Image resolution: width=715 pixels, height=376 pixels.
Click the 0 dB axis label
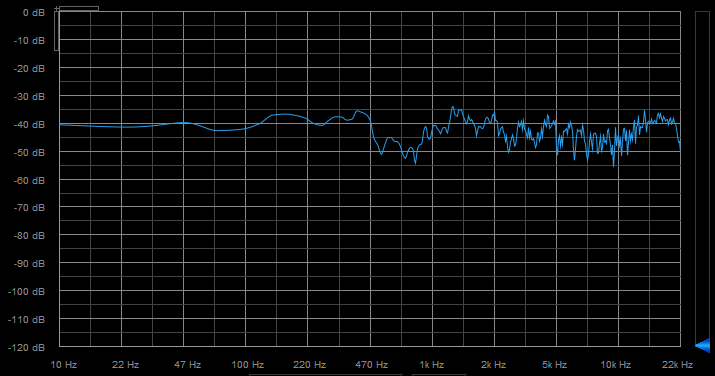(34, 13)
